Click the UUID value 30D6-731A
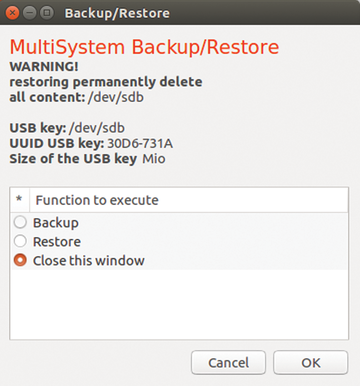360x386 pixels. (140, 143)
